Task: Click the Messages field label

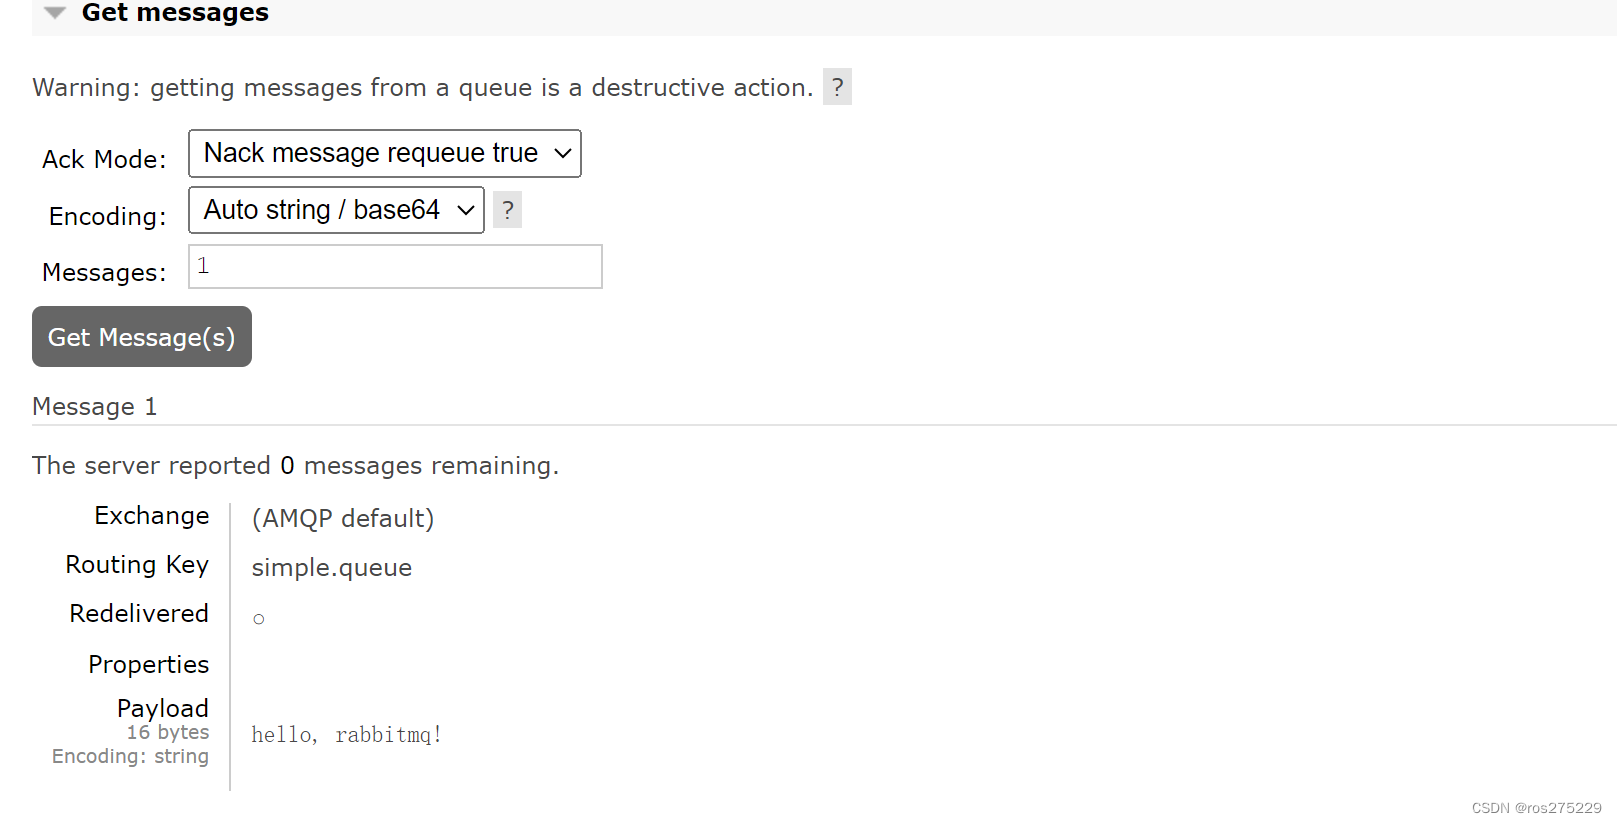Action: coord(104,273)
